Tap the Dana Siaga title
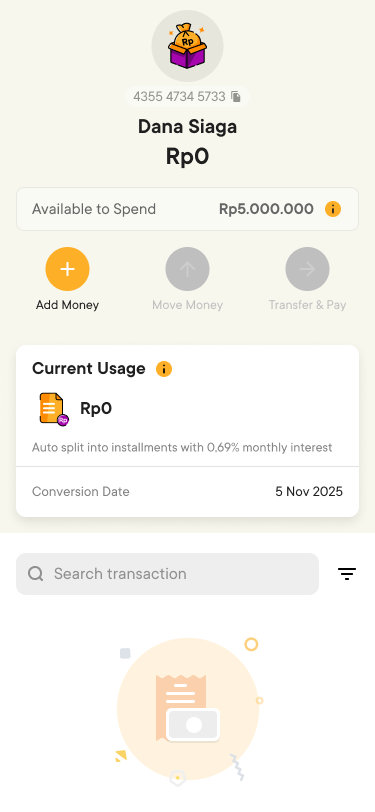 coord(188,127)
